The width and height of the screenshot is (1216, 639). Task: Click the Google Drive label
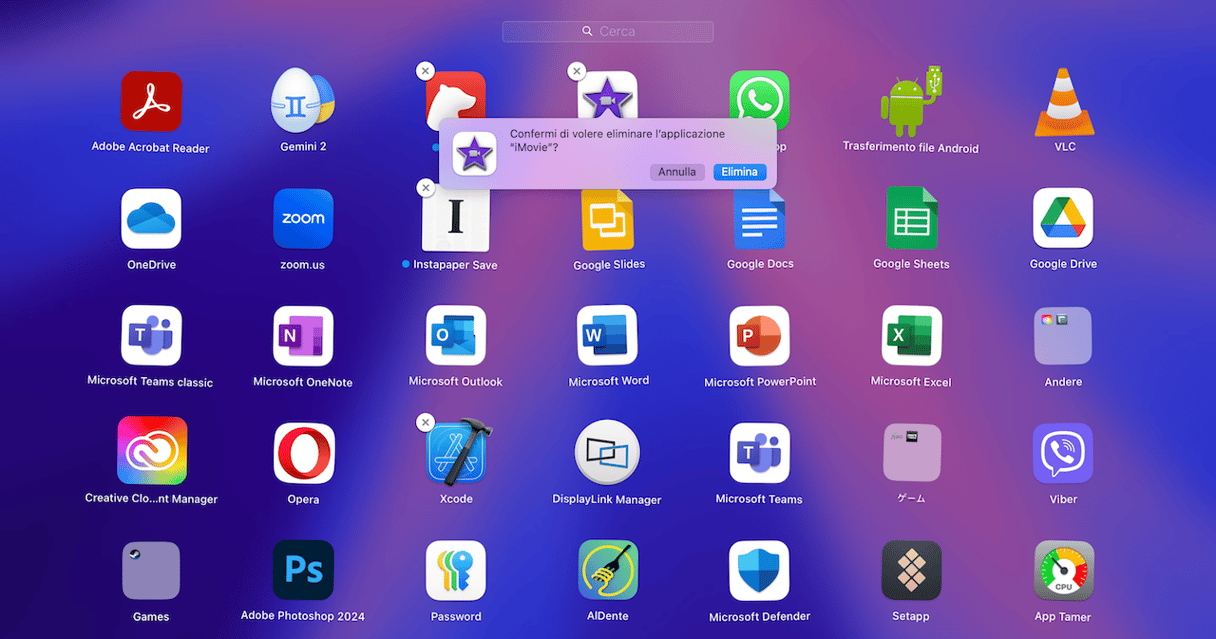tap(1063, 264)
